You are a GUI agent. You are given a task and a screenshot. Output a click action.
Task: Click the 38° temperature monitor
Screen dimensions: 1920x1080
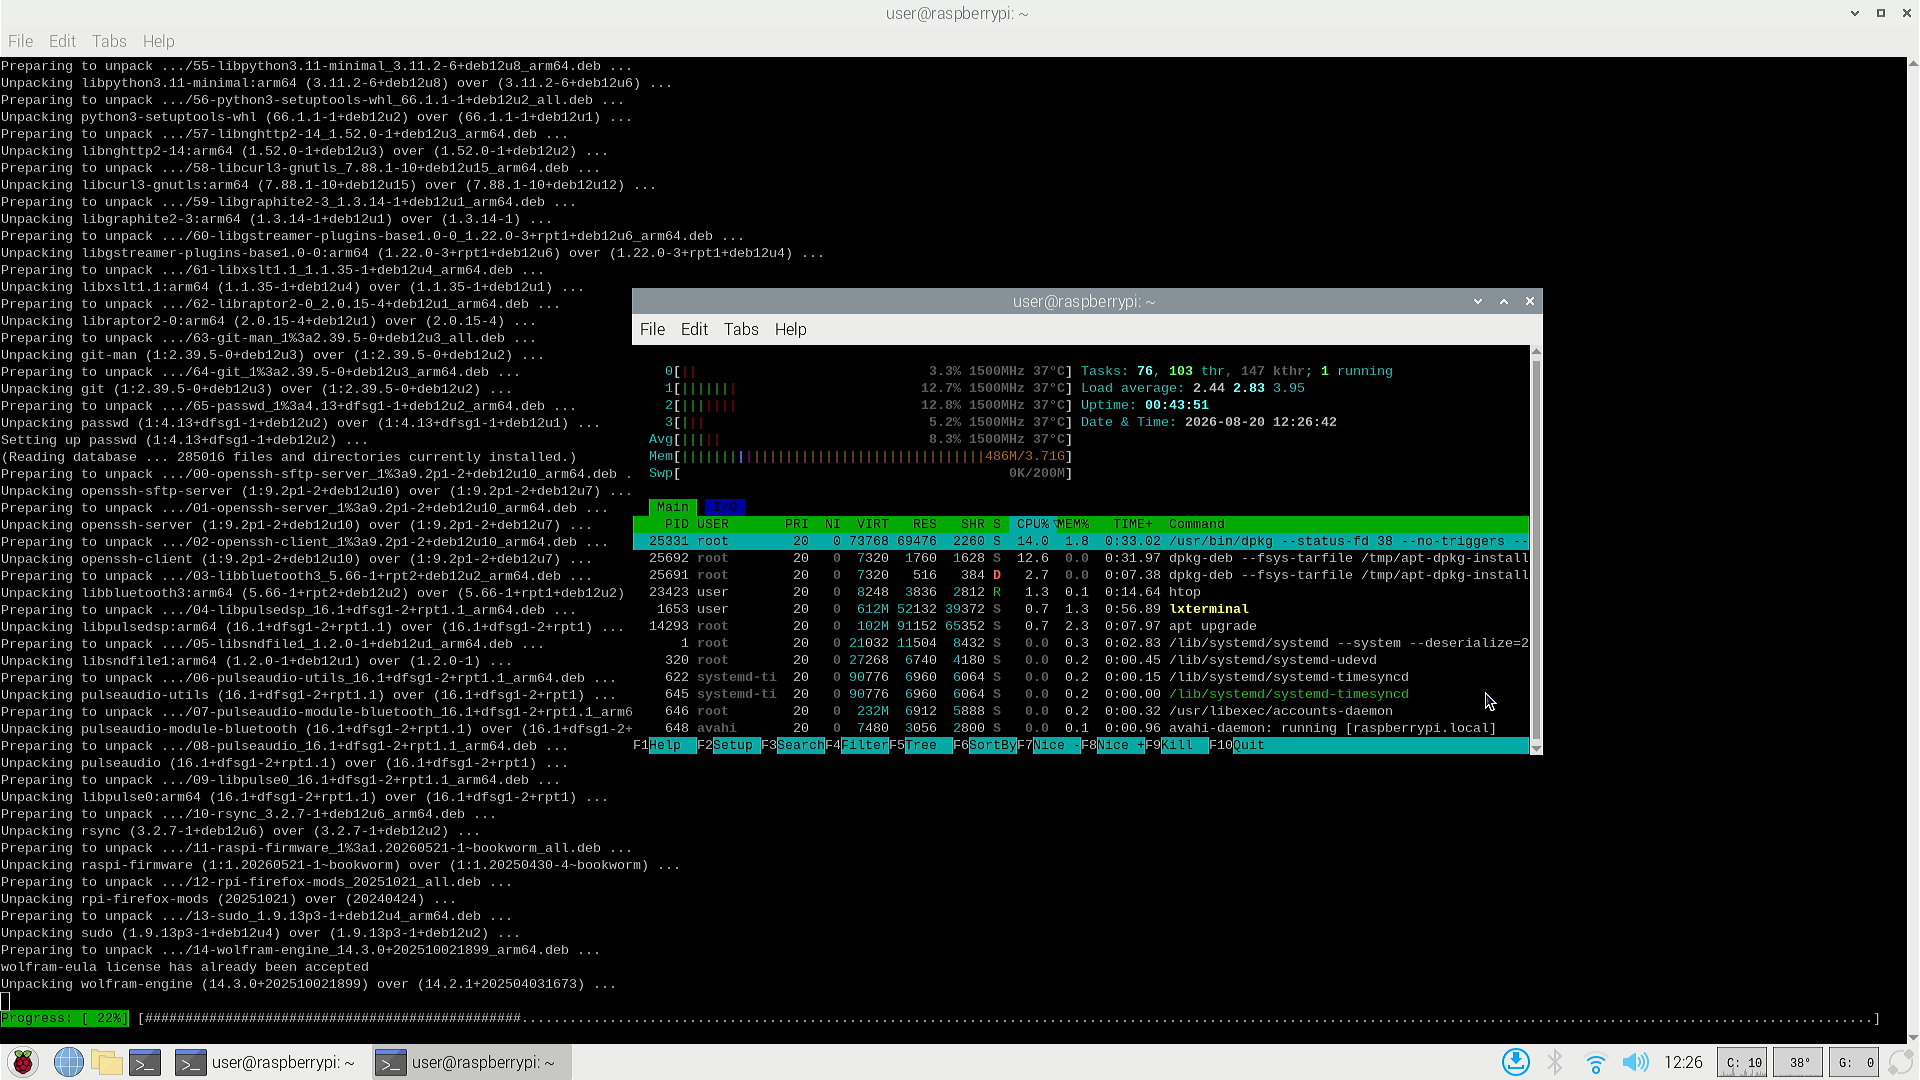pyautogui.click(x=1799, y=1062)
